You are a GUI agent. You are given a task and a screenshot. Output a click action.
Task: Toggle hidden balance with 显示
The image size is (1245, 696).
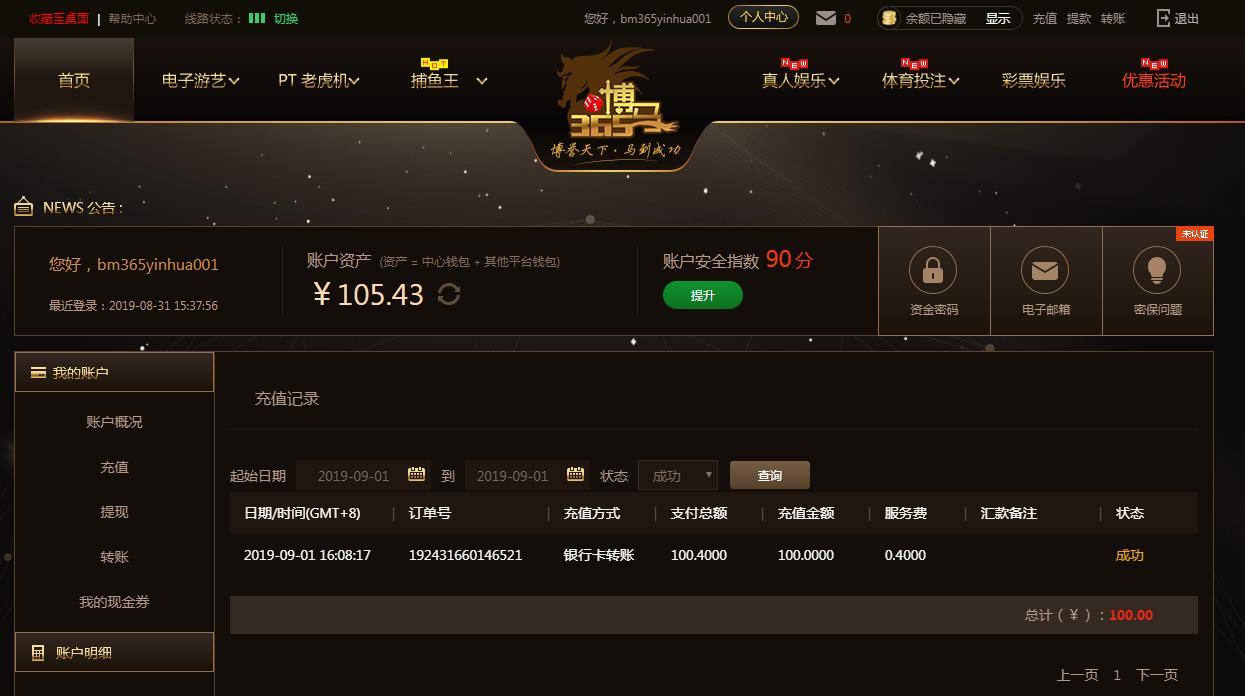click(998, 18)
